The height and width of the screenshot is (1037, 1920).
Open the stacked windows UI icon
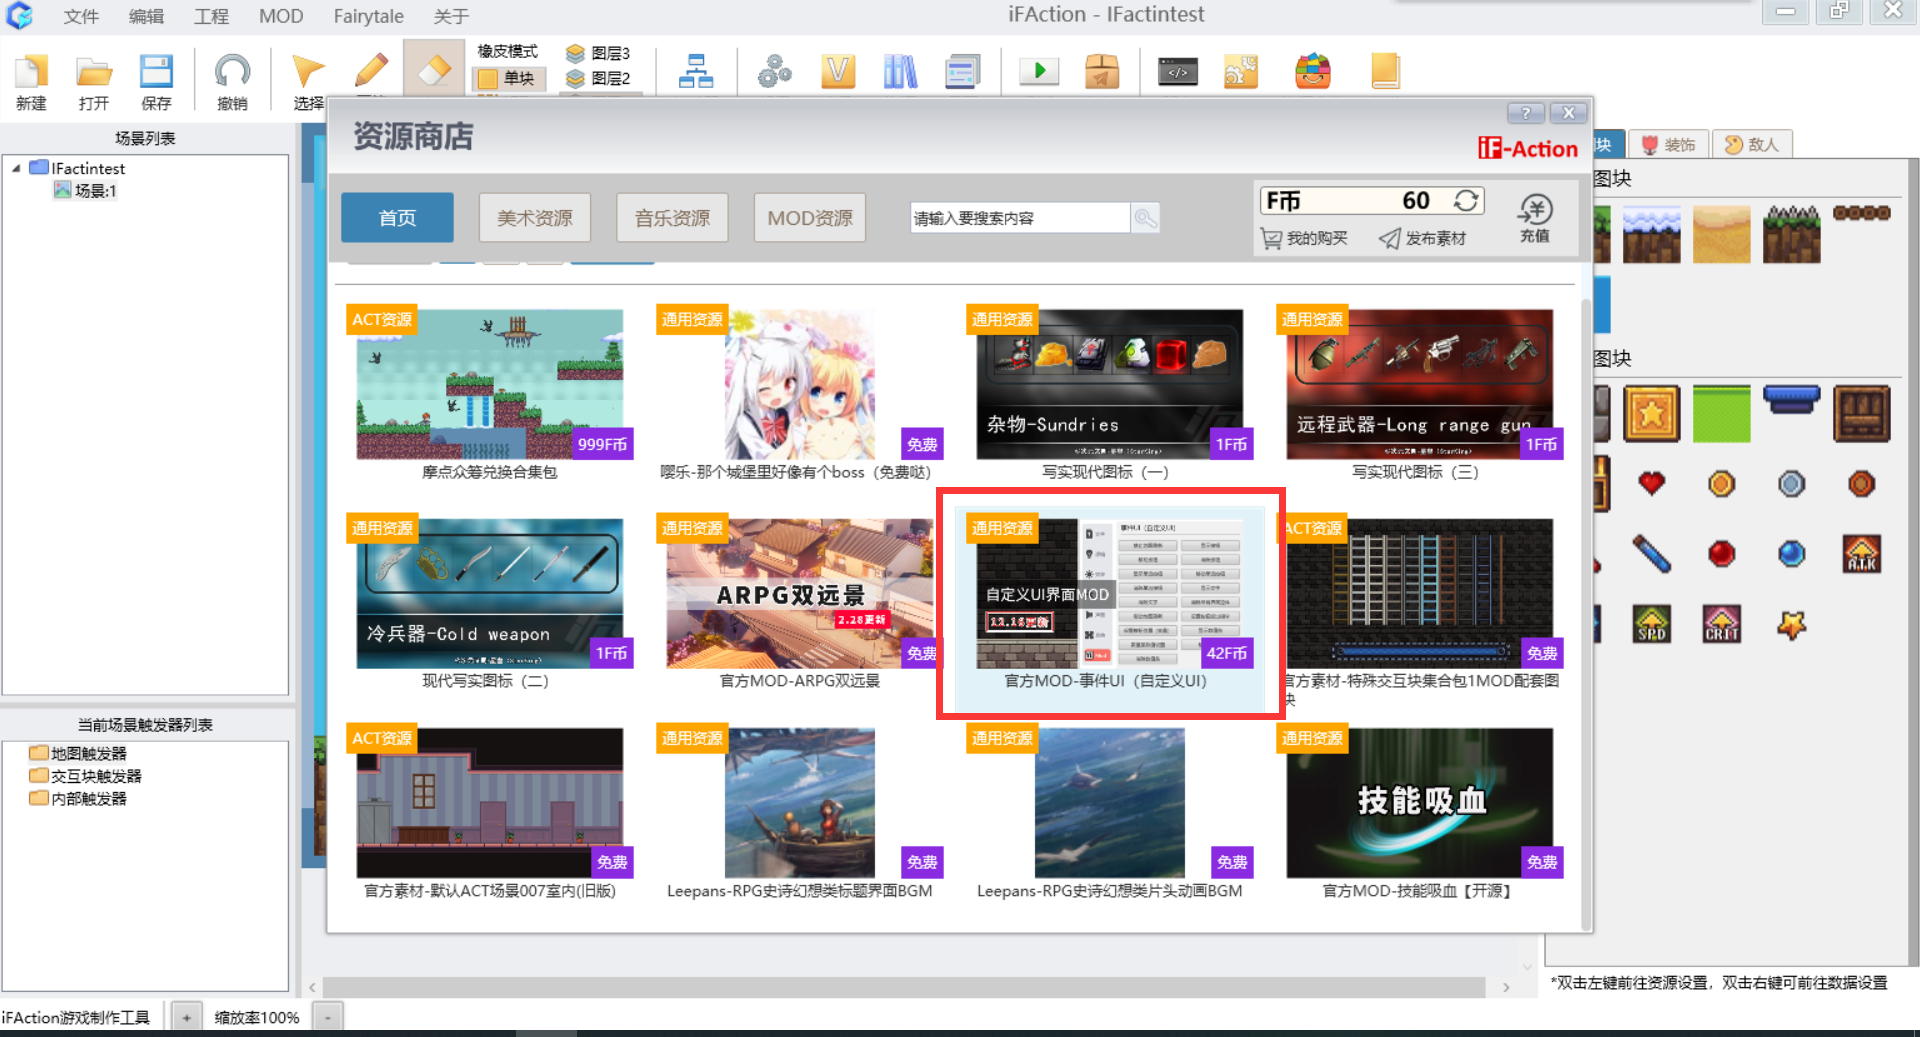tap(962, 71)
